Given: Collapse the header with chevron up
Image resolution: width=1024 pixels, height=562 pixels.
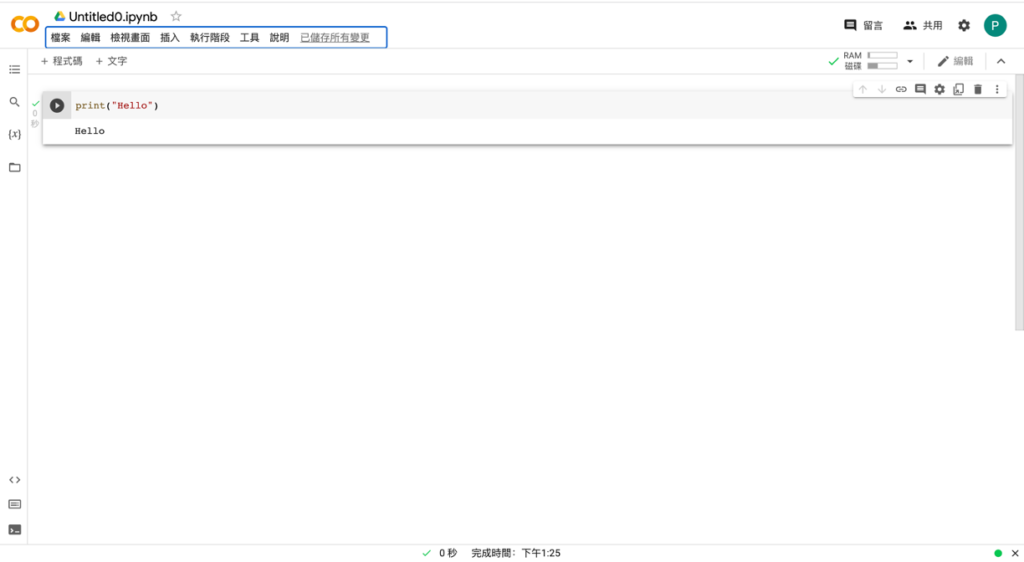Looking at the screenshot, I should point(1001,61).
